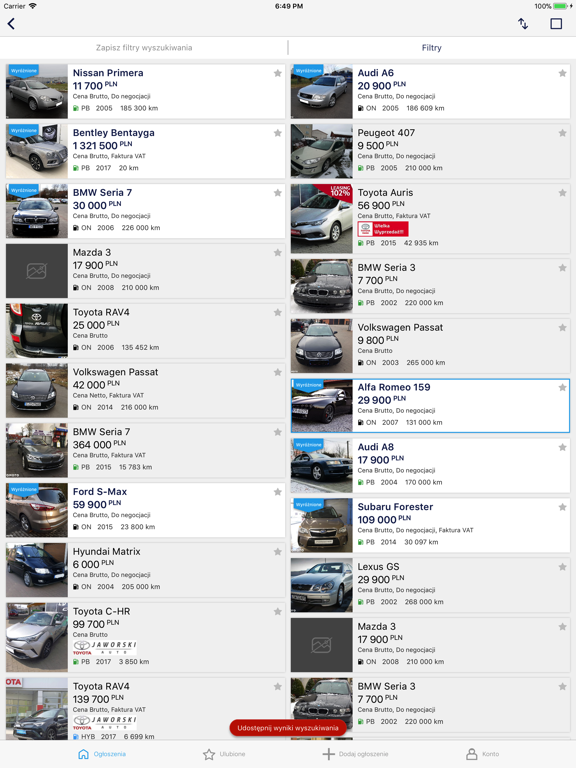Select the mileage text 185 300 km
576x768 pixels.
pyautogui.click(x=139, y=108)
